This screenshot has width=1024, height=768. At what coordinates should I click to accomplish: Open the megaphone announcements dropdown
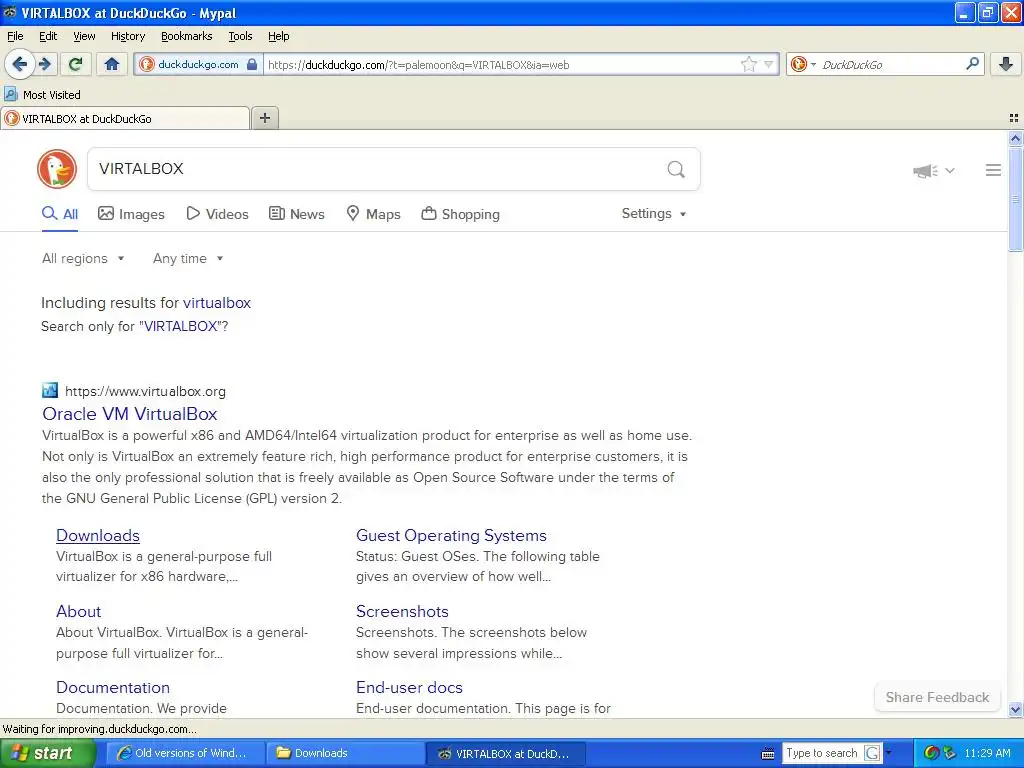[x=934, y=170]
